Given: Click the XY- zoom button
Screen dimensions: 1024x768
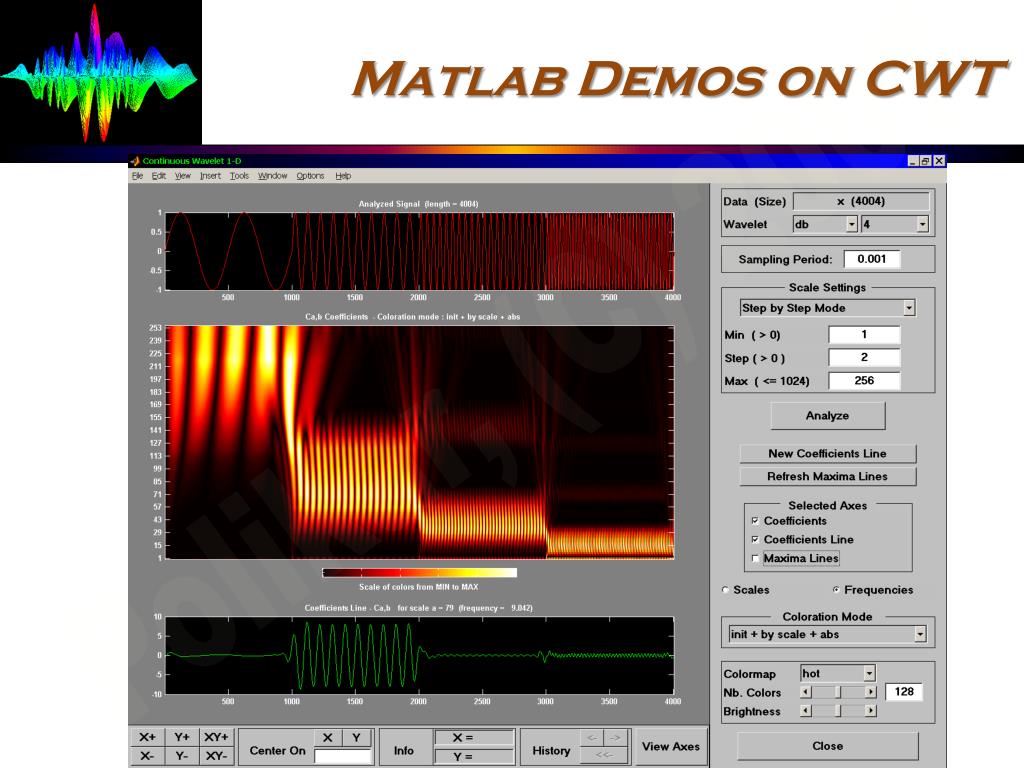Looking at the screenshot, I should coord(216,756).
